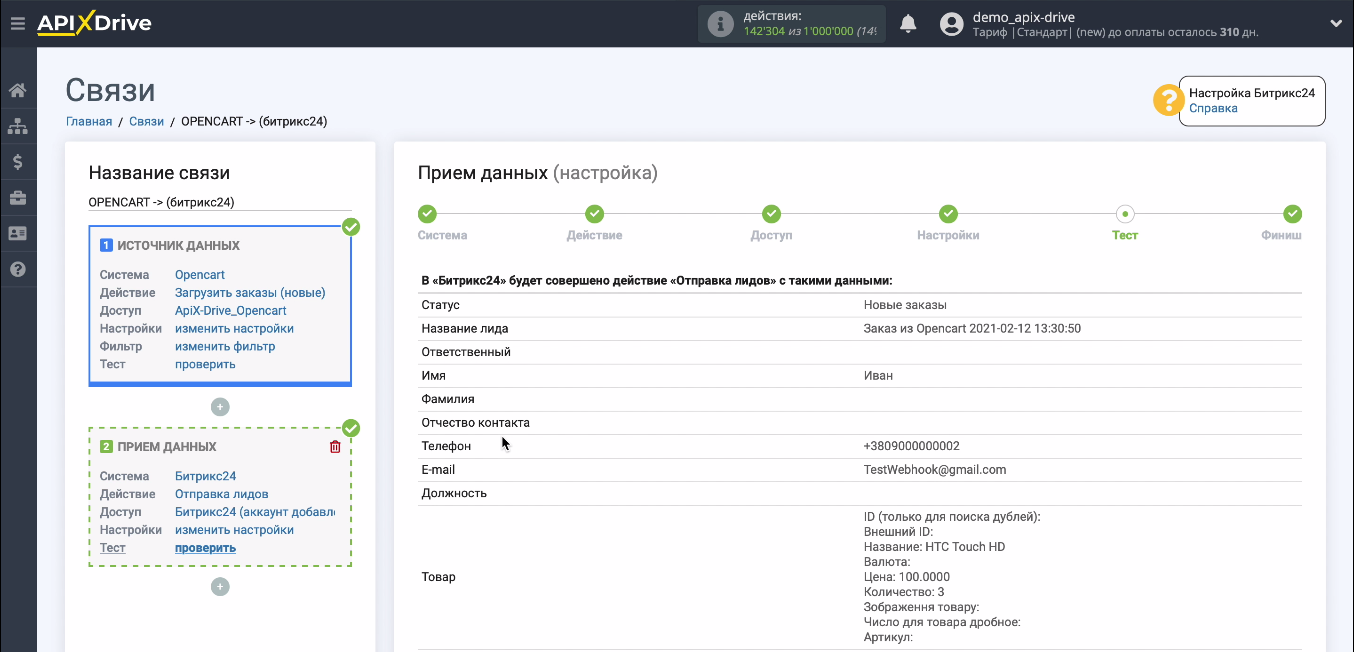Open the Отправка лидов action link
The height and width of the screenshot is (652, 1354).
pos(221,494)
